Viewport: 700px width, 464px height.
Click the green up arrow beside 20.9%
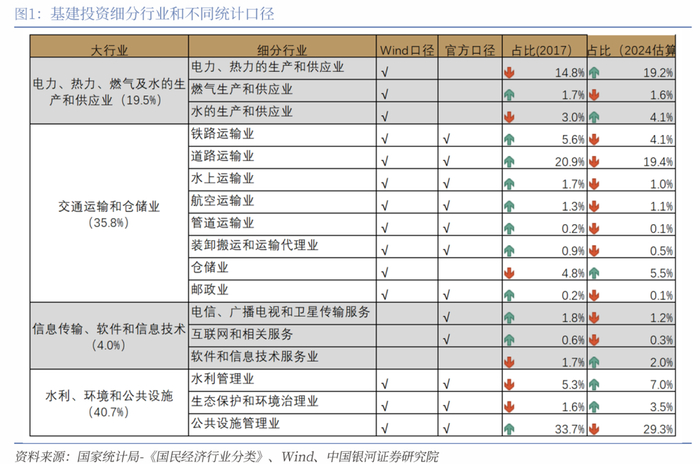click(509, 162)
